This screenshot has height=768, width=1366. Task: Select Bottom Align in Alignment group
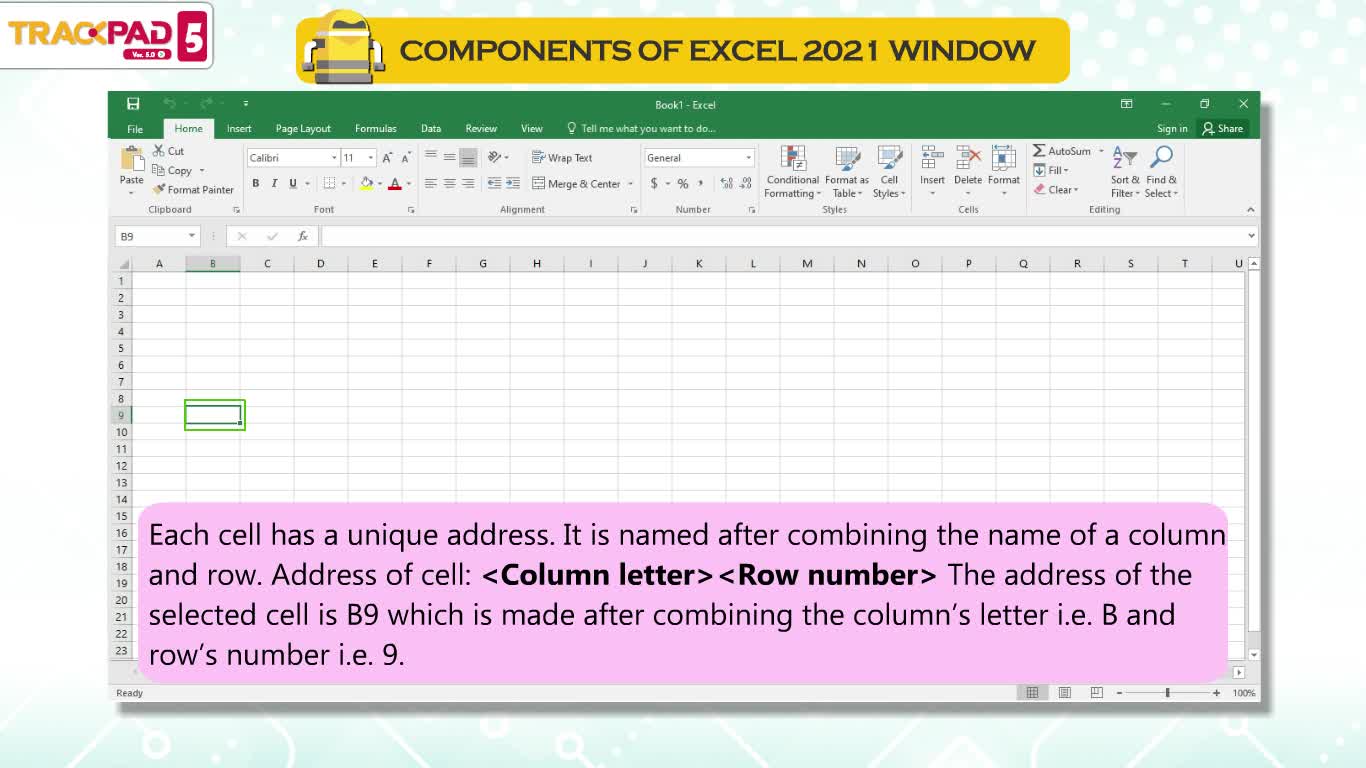(468, 157)
